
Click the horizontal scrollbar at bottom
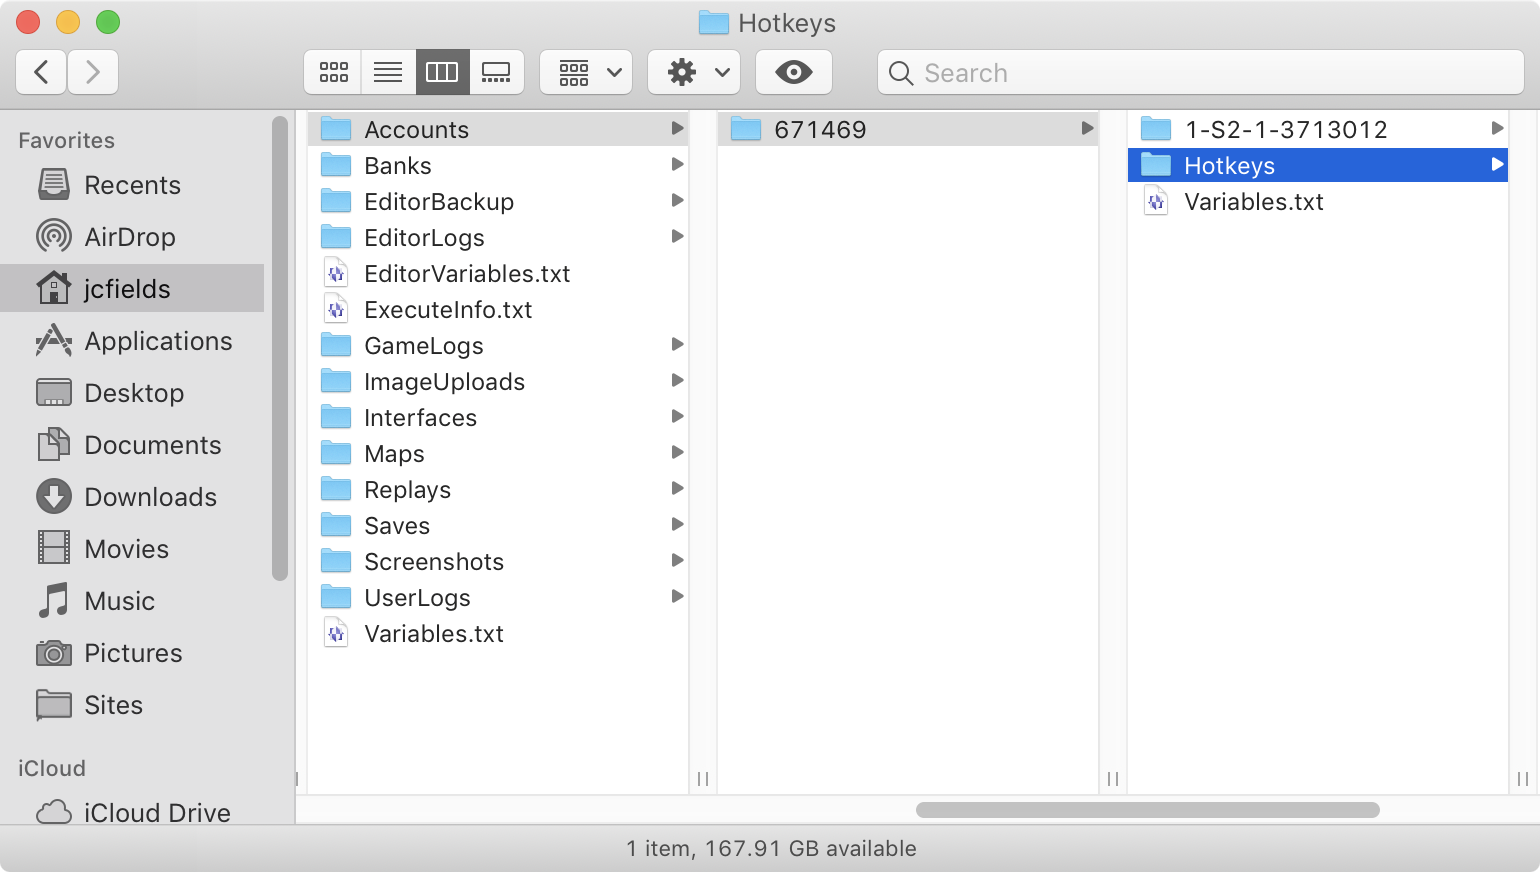pos(1147,810)
